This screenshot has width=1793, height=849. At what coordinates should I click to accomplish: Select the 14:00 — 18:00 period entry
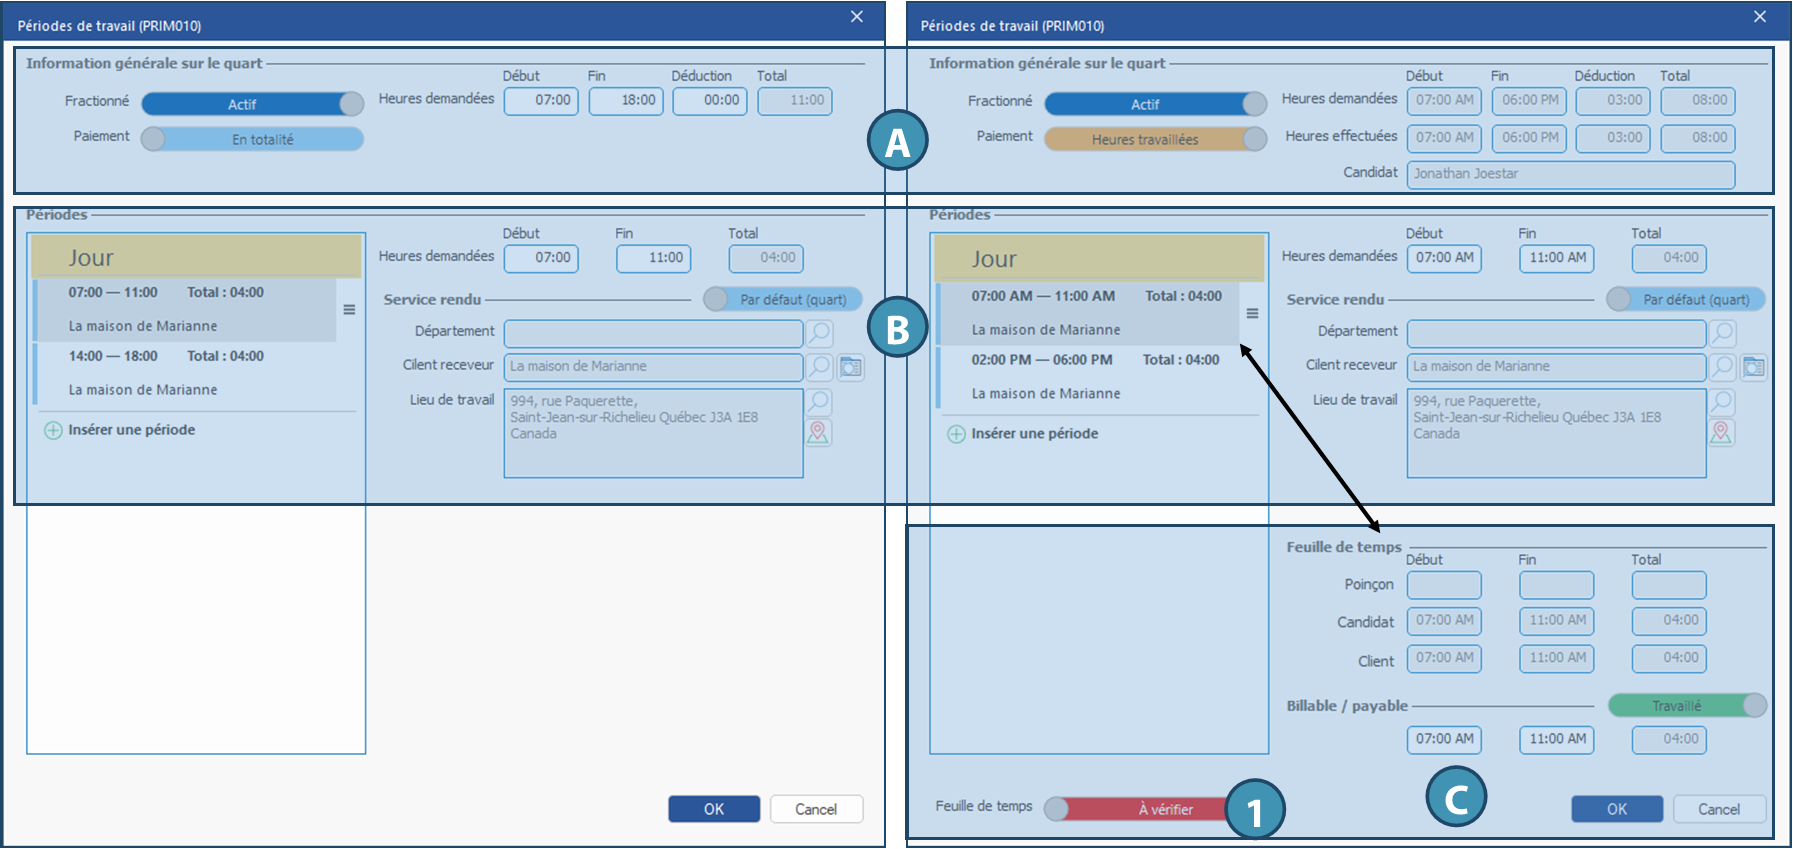(185, 372)
